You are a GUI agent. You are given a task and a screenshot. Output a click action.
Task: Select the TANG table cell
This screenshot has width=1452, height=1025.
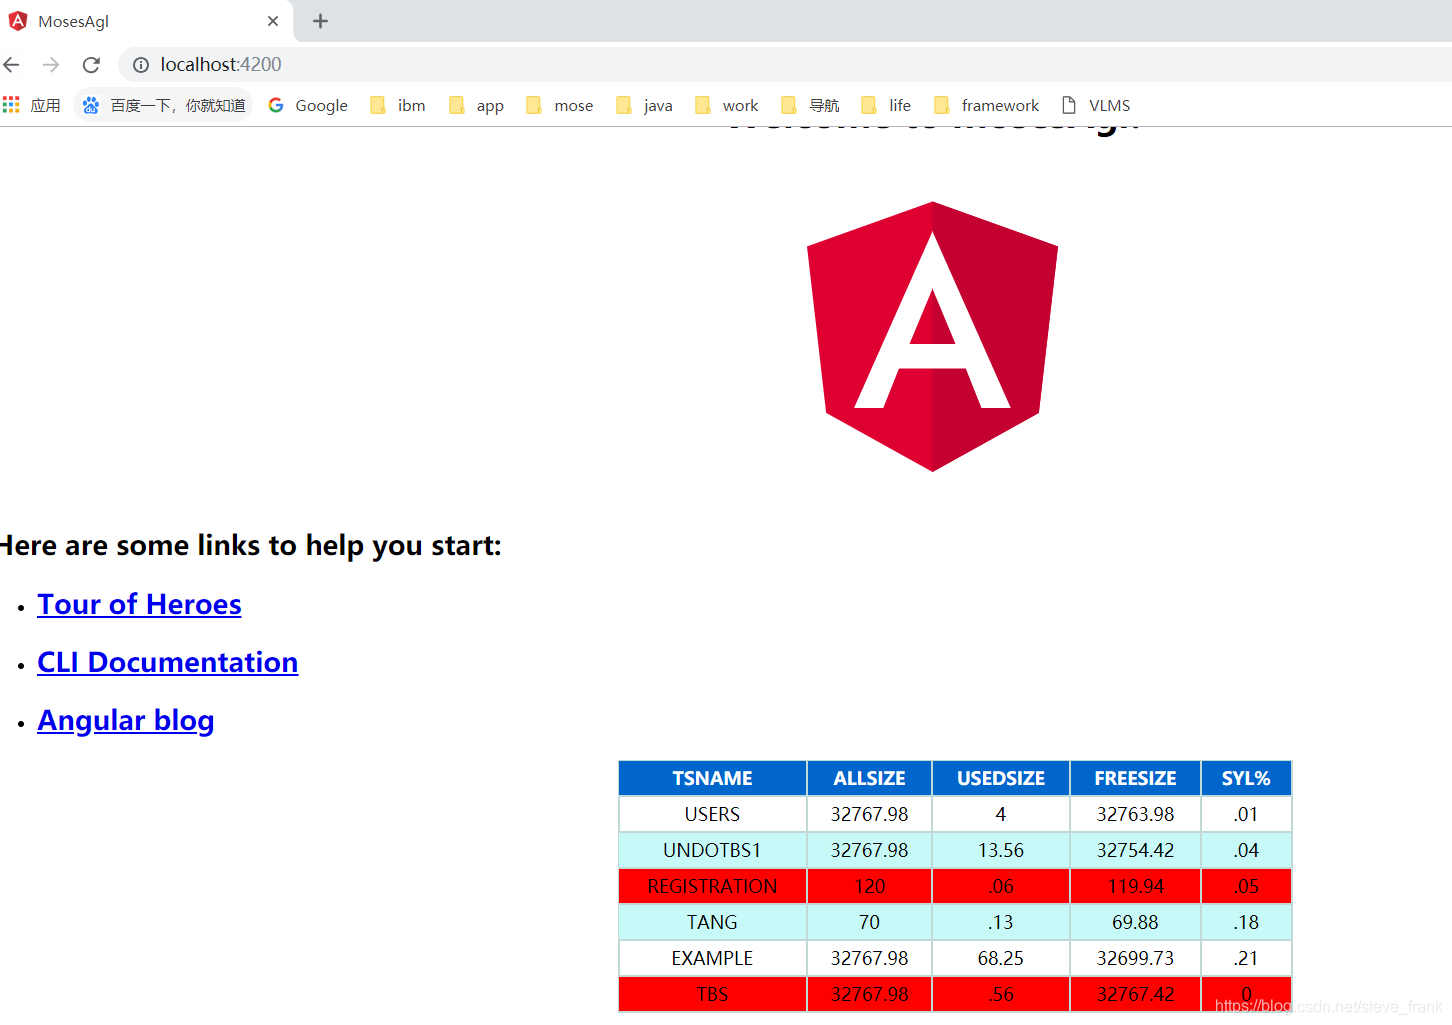pos(713,922)
